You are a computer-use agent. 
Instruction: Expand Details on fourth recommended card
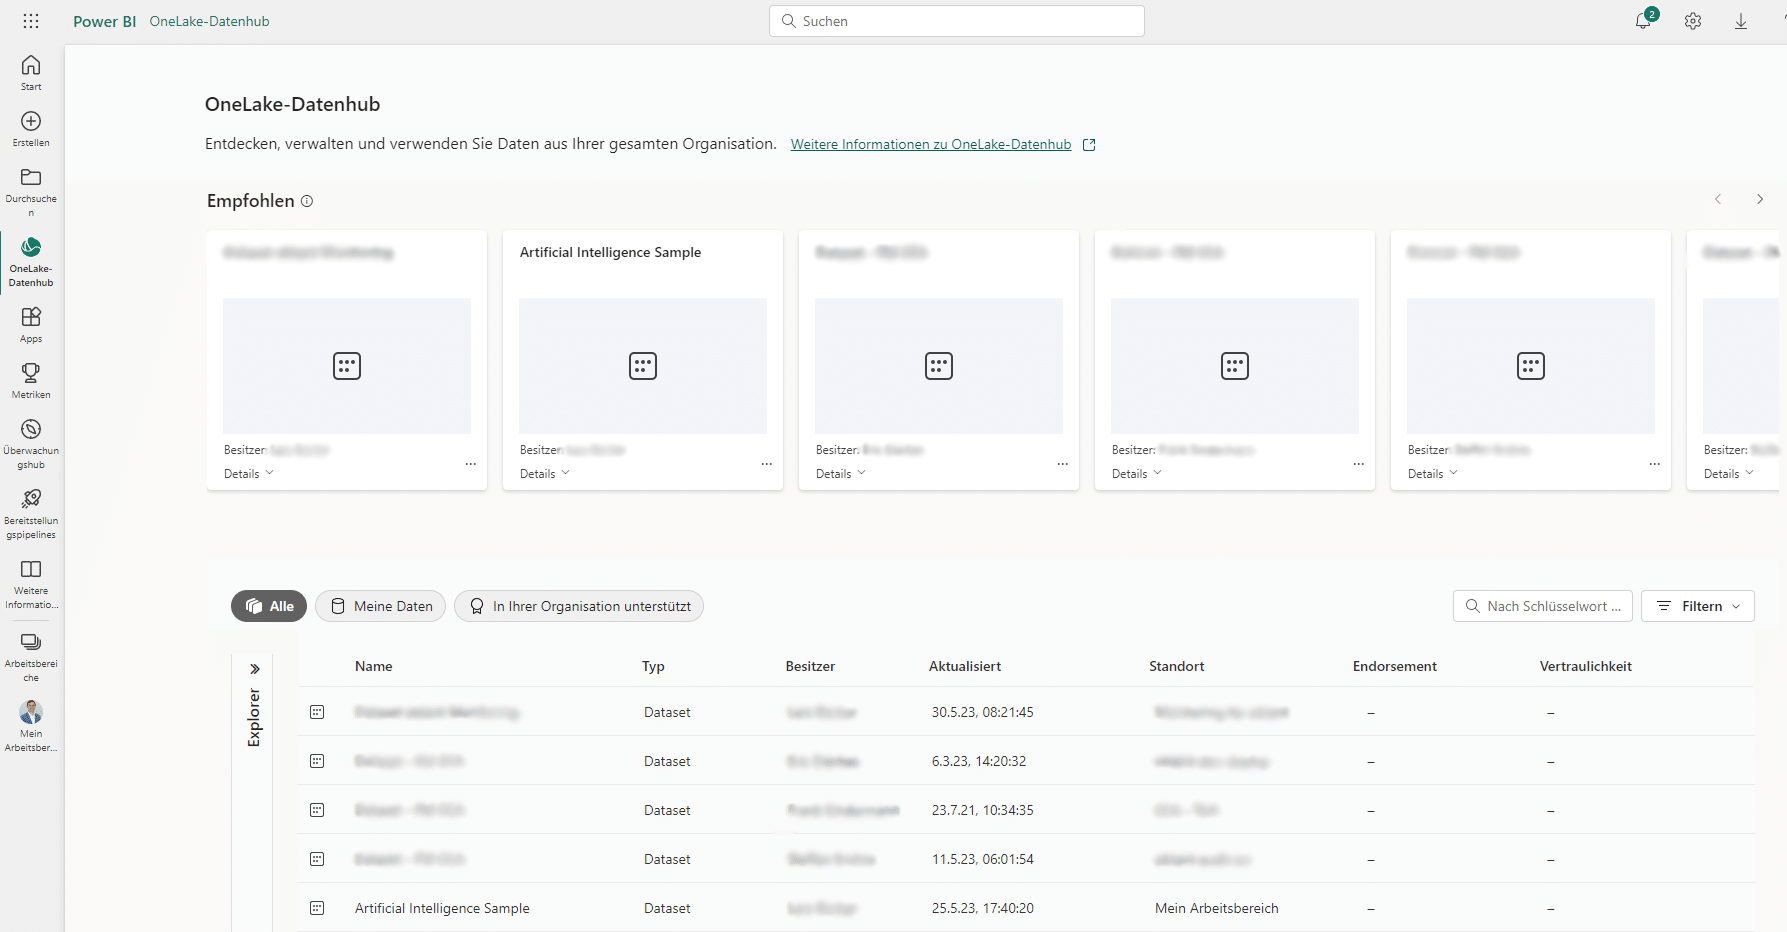pyautogui.click(x=1137, y=474)
